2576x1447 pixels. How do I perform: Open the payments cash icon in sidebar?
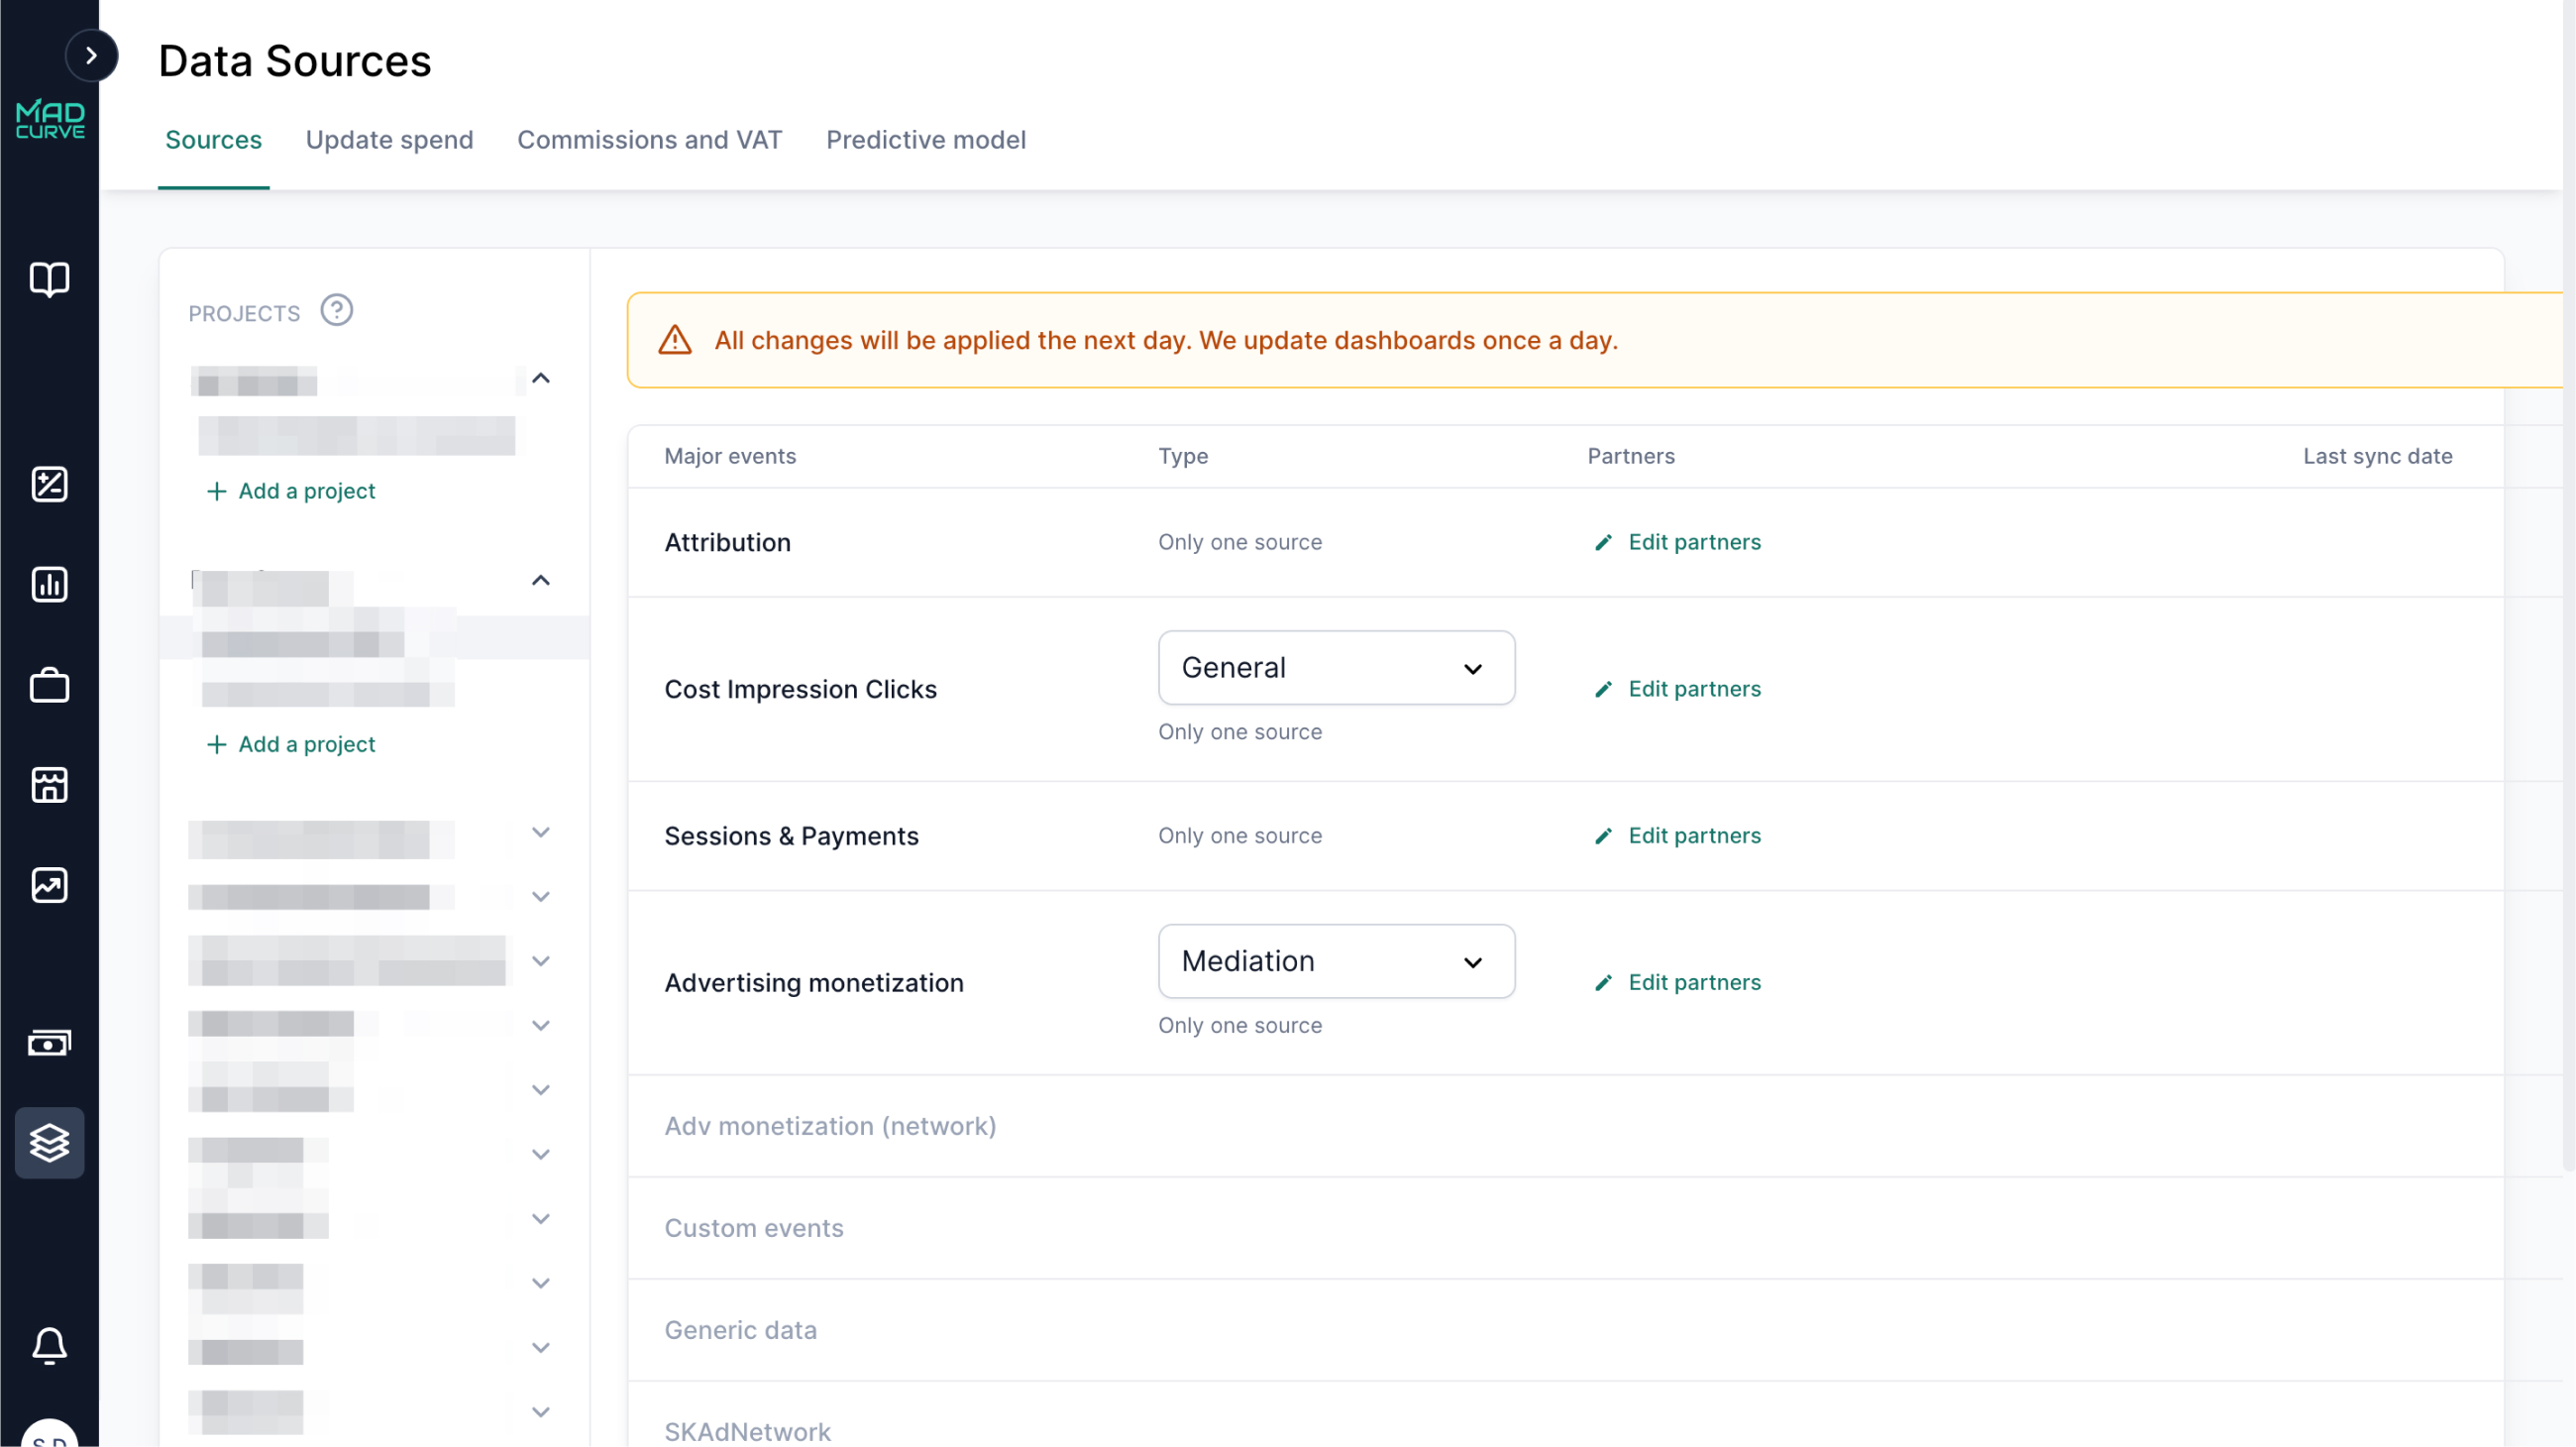pyautogui.click(x=49, y=1043)
